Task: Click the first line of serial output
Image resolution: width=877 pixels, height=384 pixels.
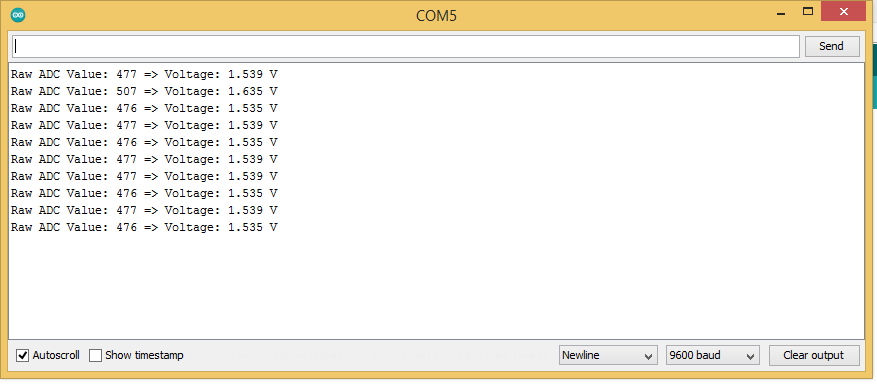Action: tap(144, 74)
